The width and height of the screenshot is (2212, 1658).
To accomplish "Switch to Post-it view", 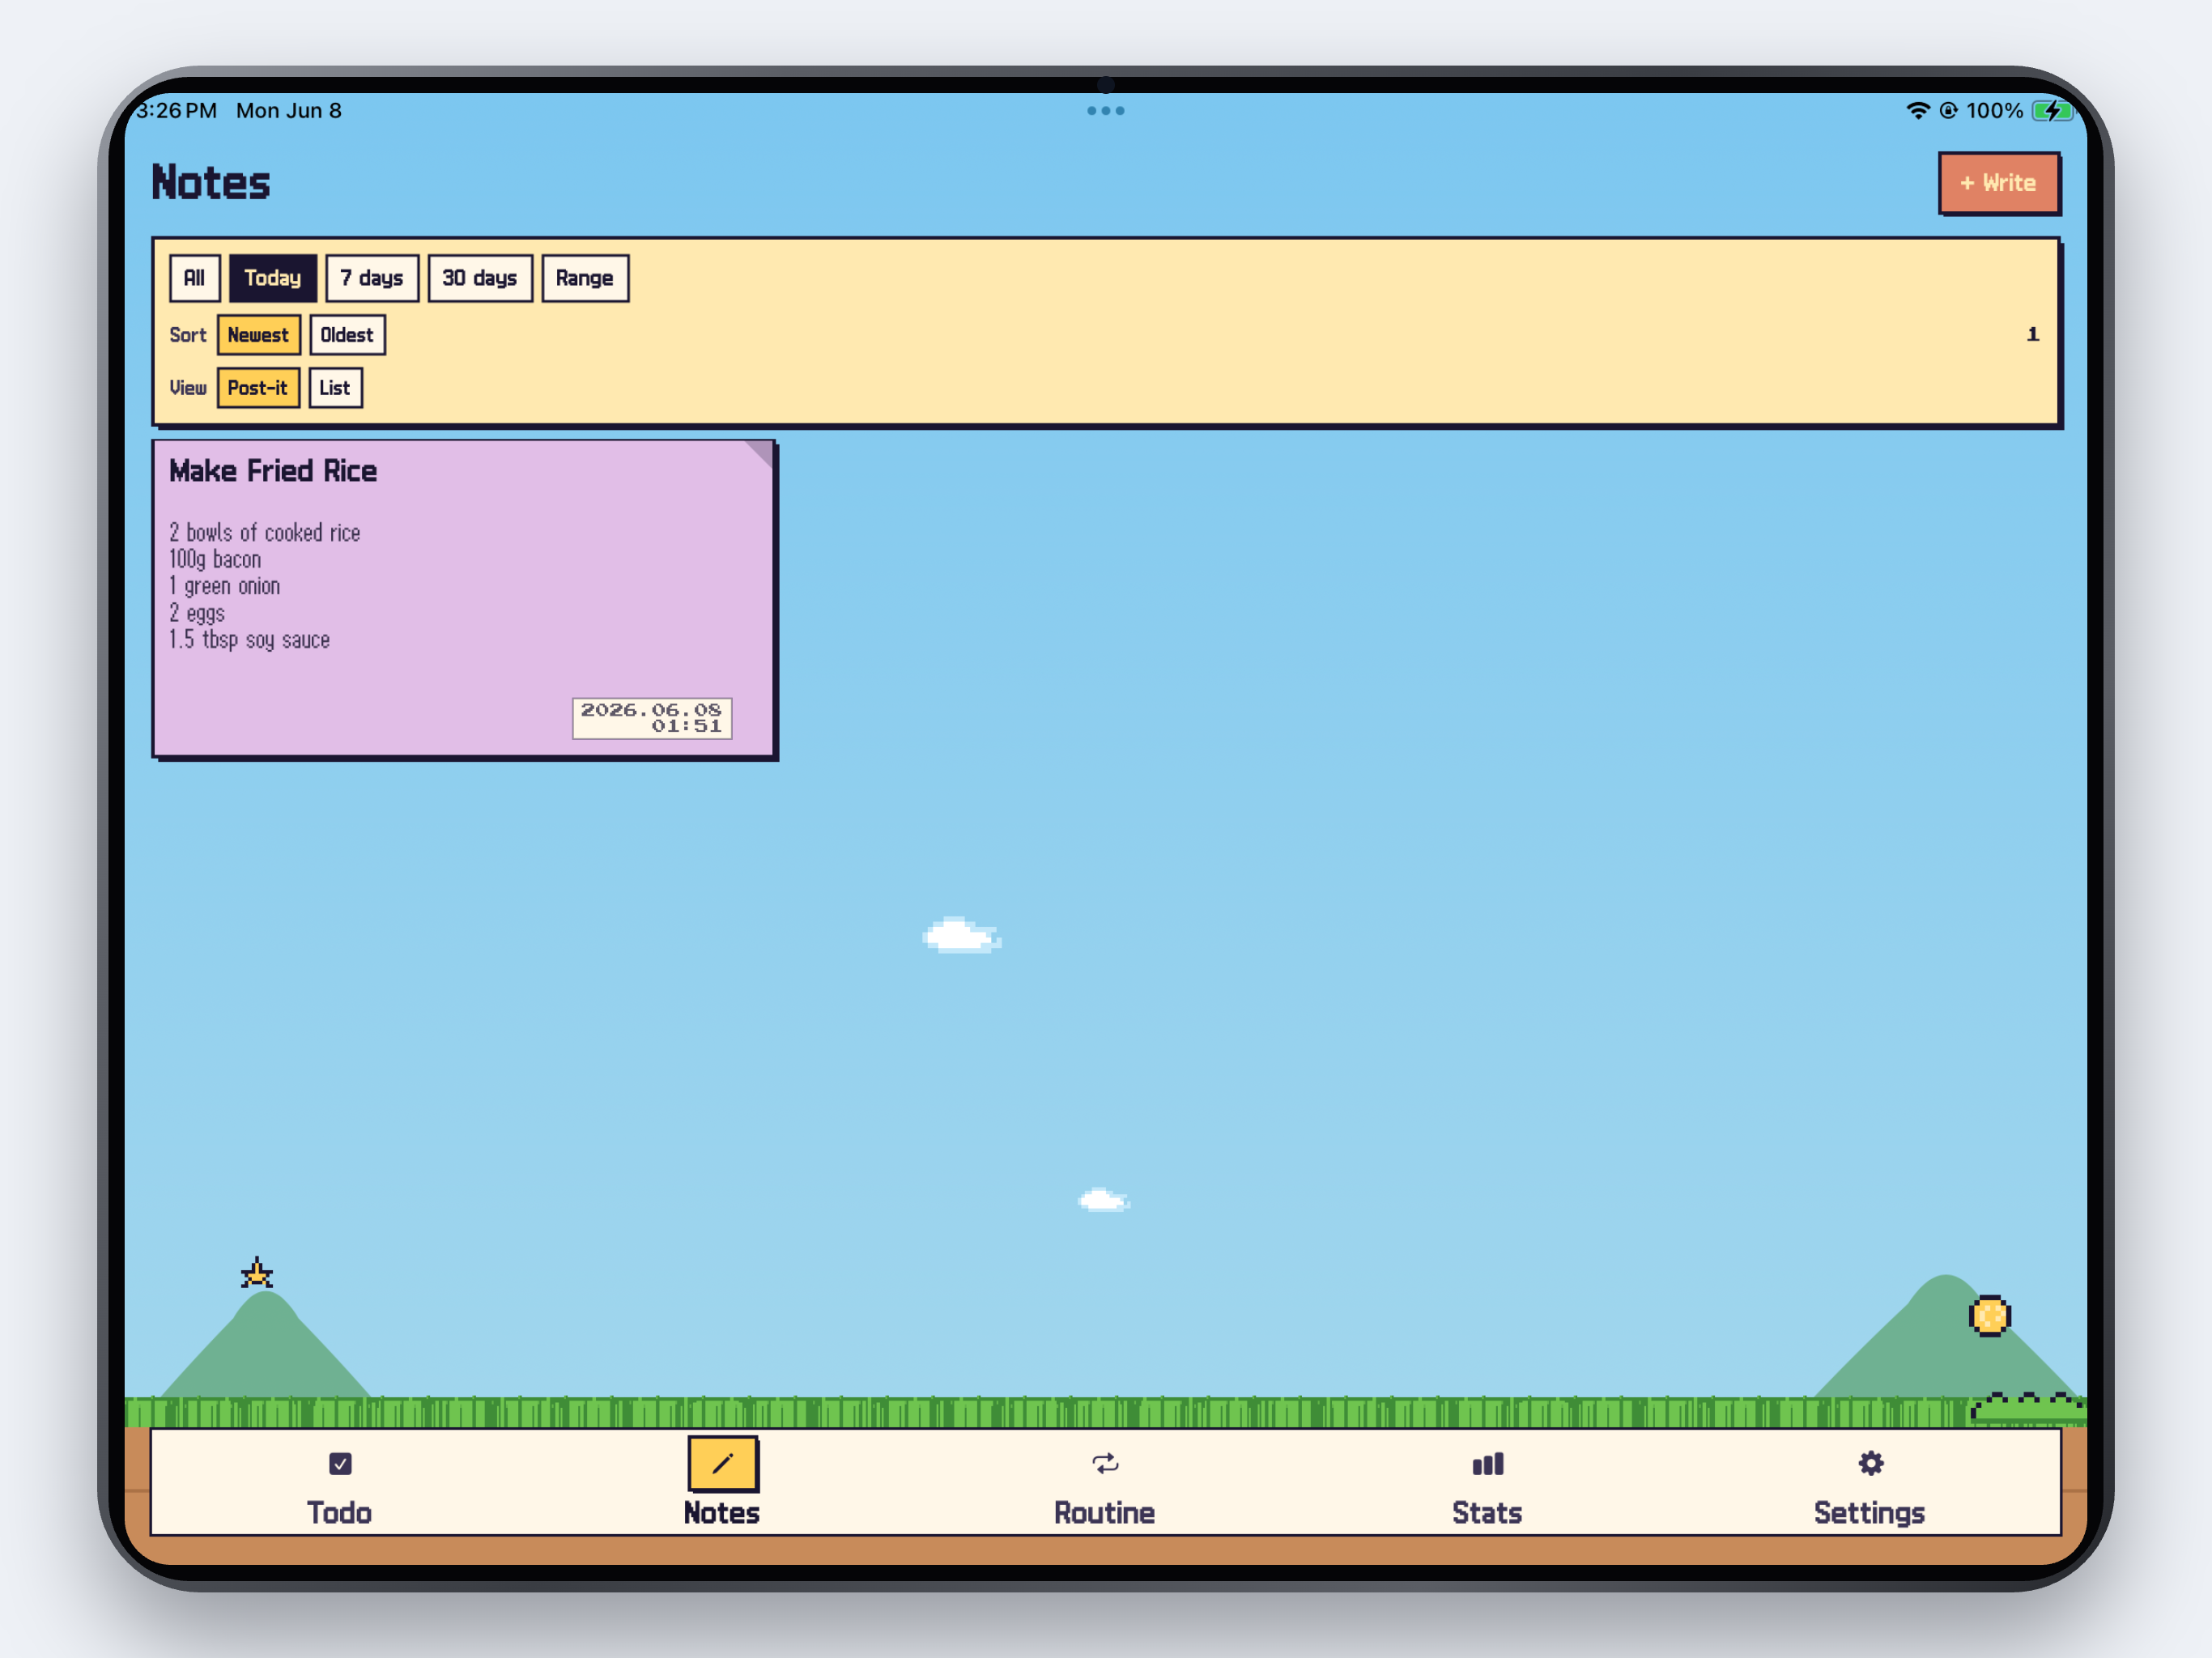I will point(258,388).
